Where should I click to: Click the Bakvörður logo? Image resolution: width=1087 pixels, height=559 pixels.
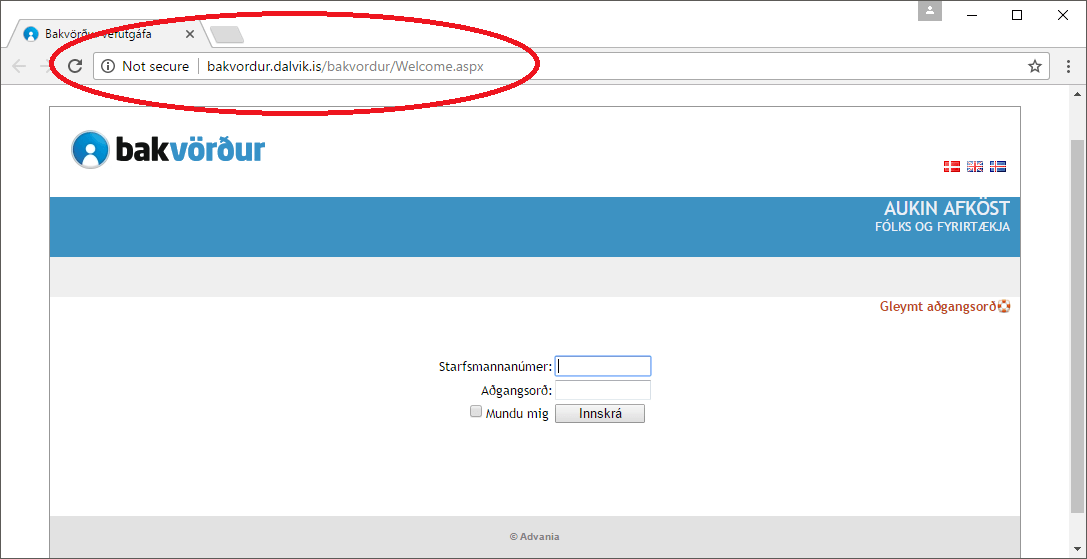coord(168,149)
